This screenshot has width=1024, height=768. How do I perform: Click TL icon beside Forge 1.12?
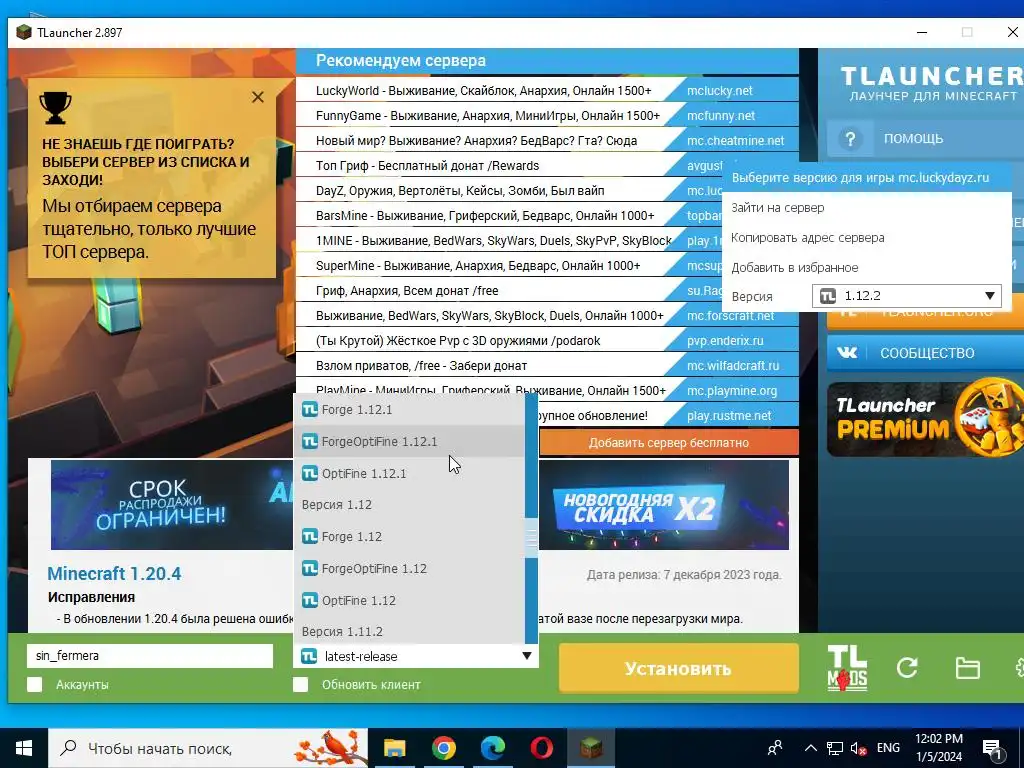[310, 537]
